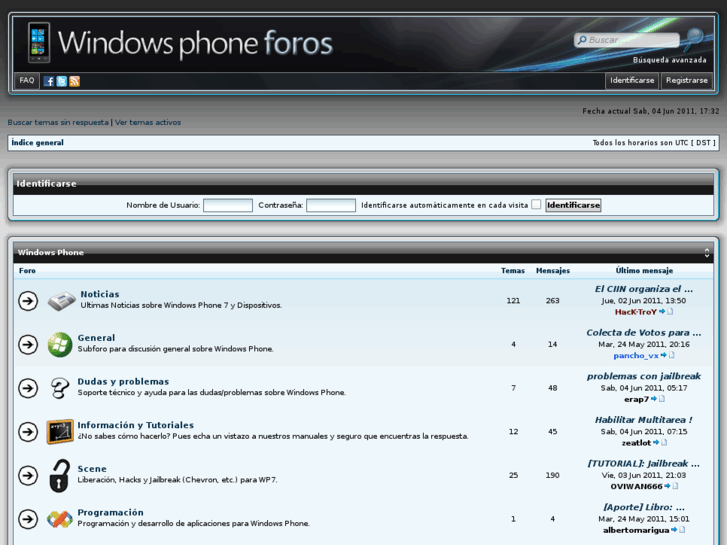Viewport: 727px width, 545px height.
Task: Open last post 'problemas con jailbreak'
Action: 644,376
